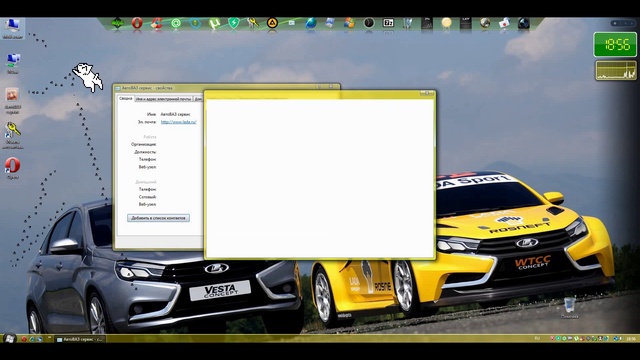This screenshot has height=360, width=640.
Task: Open the yellow keys desktop shortcut
Action: [x=13, y=136]
